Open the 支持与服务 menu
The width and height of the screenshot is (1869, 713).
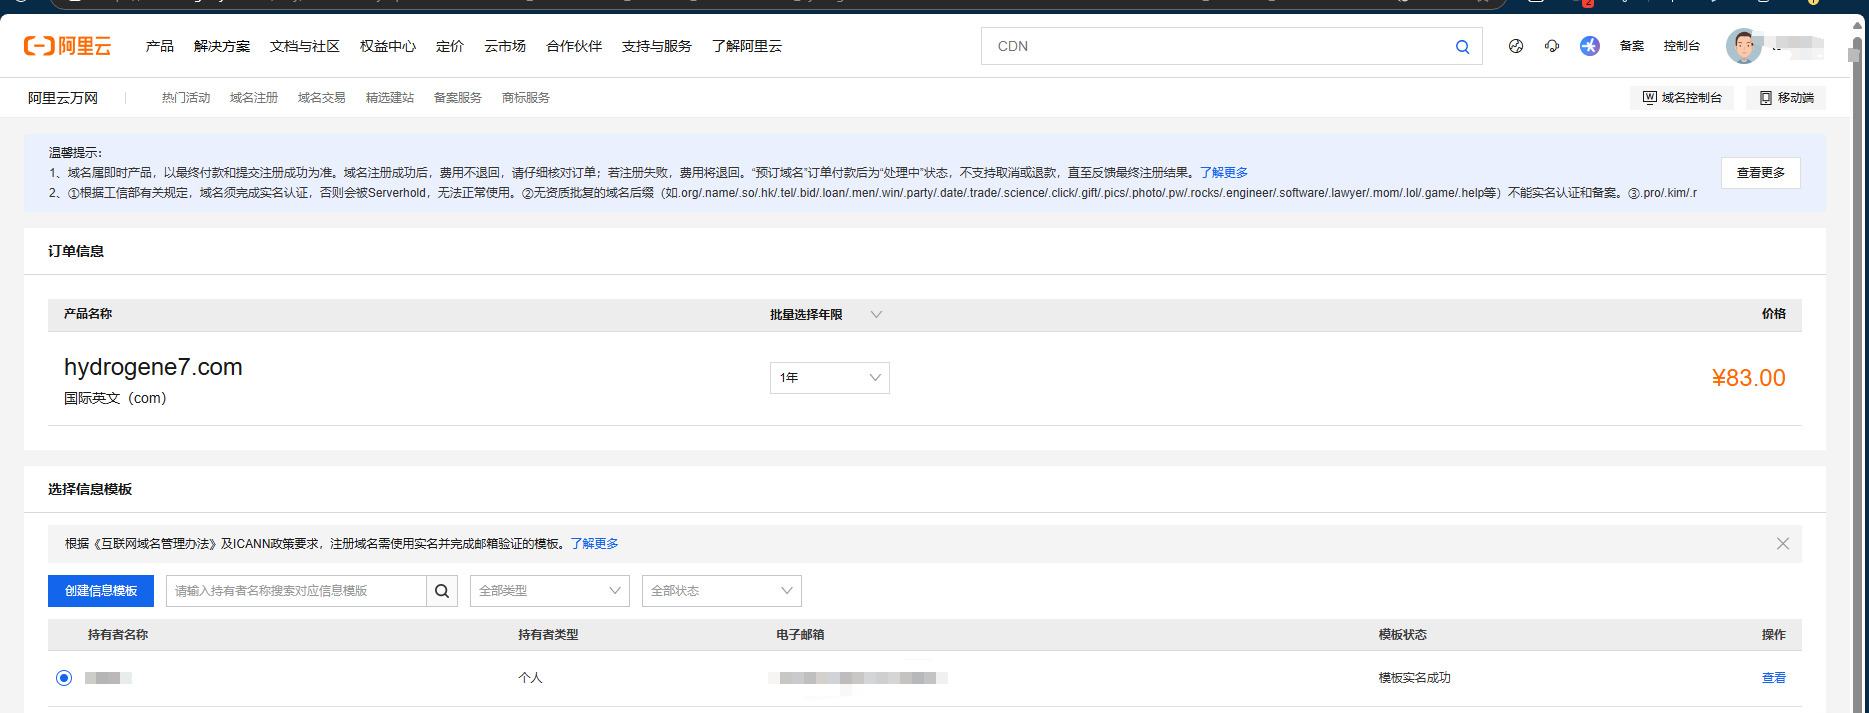pyautogui.click(x=657, y=46)
